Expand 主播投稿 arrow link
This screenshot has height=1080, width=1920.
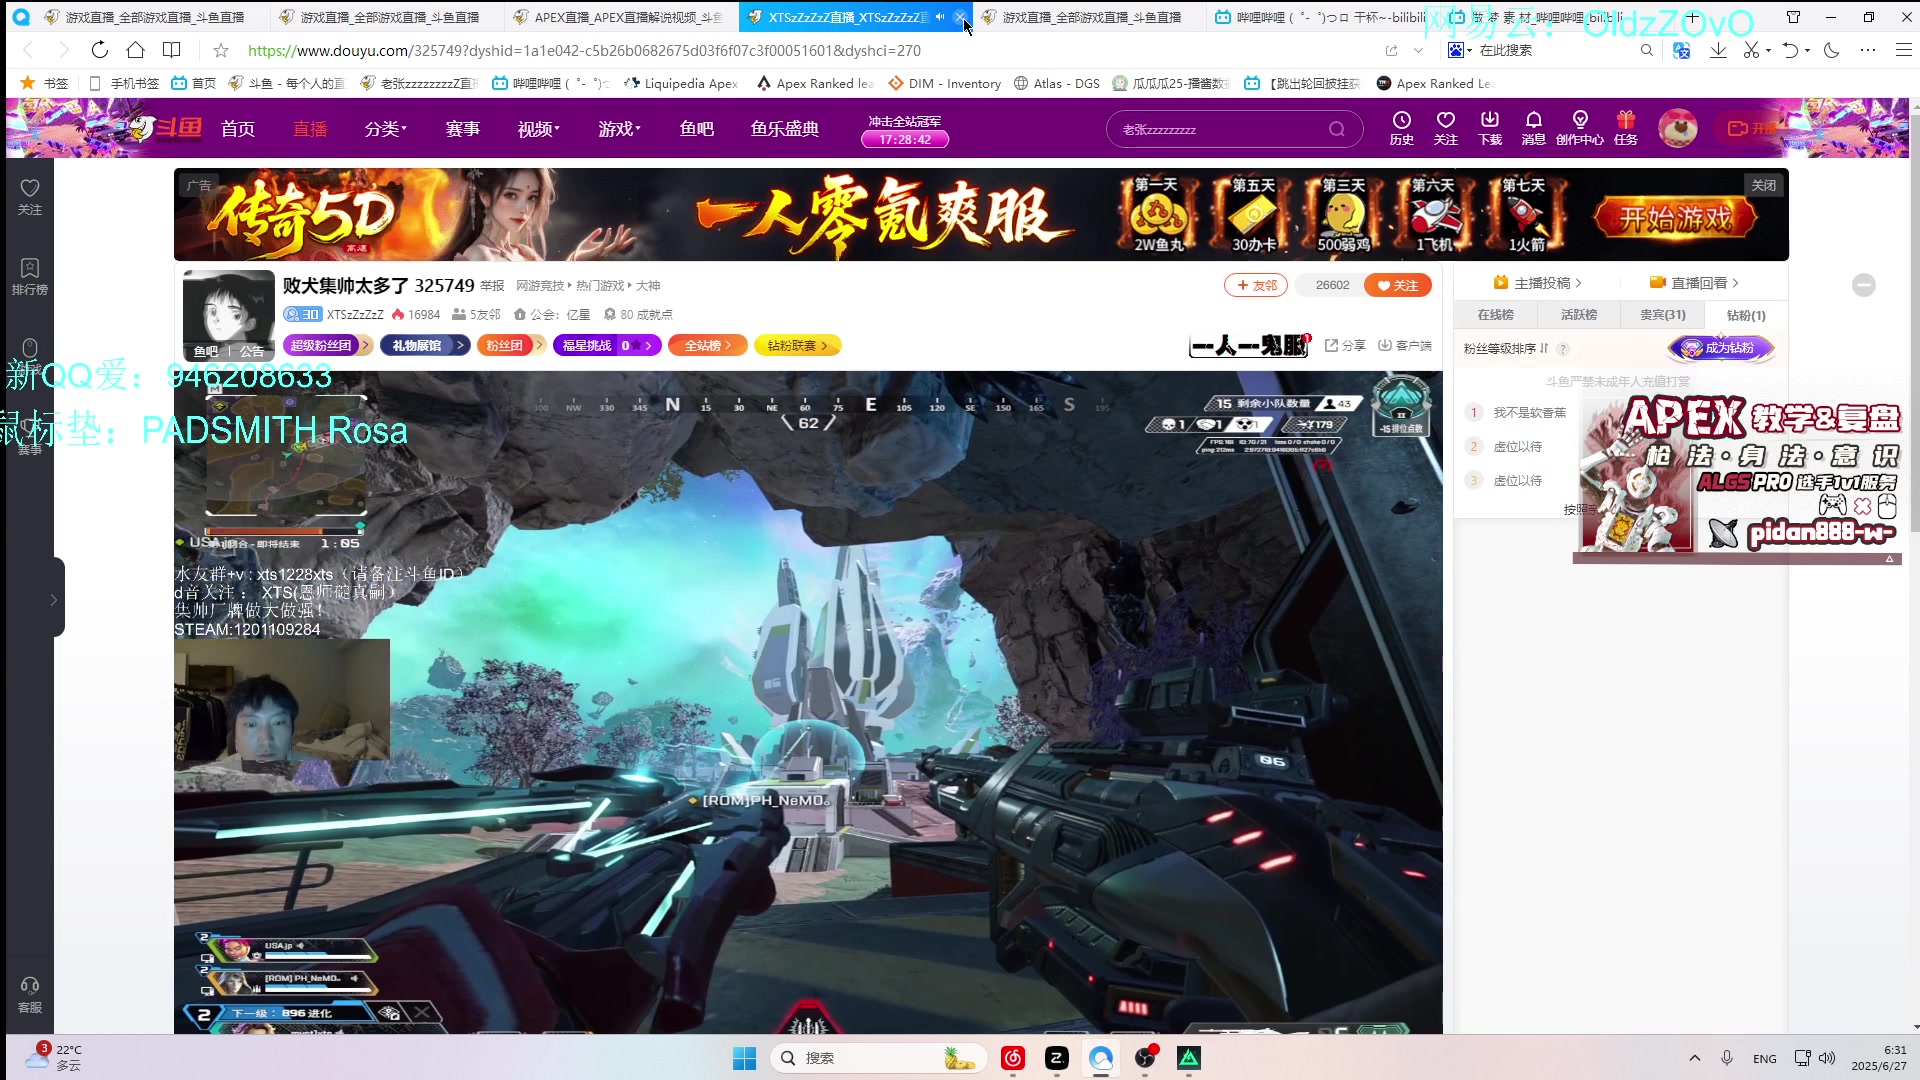click(x=1538, y=283)
